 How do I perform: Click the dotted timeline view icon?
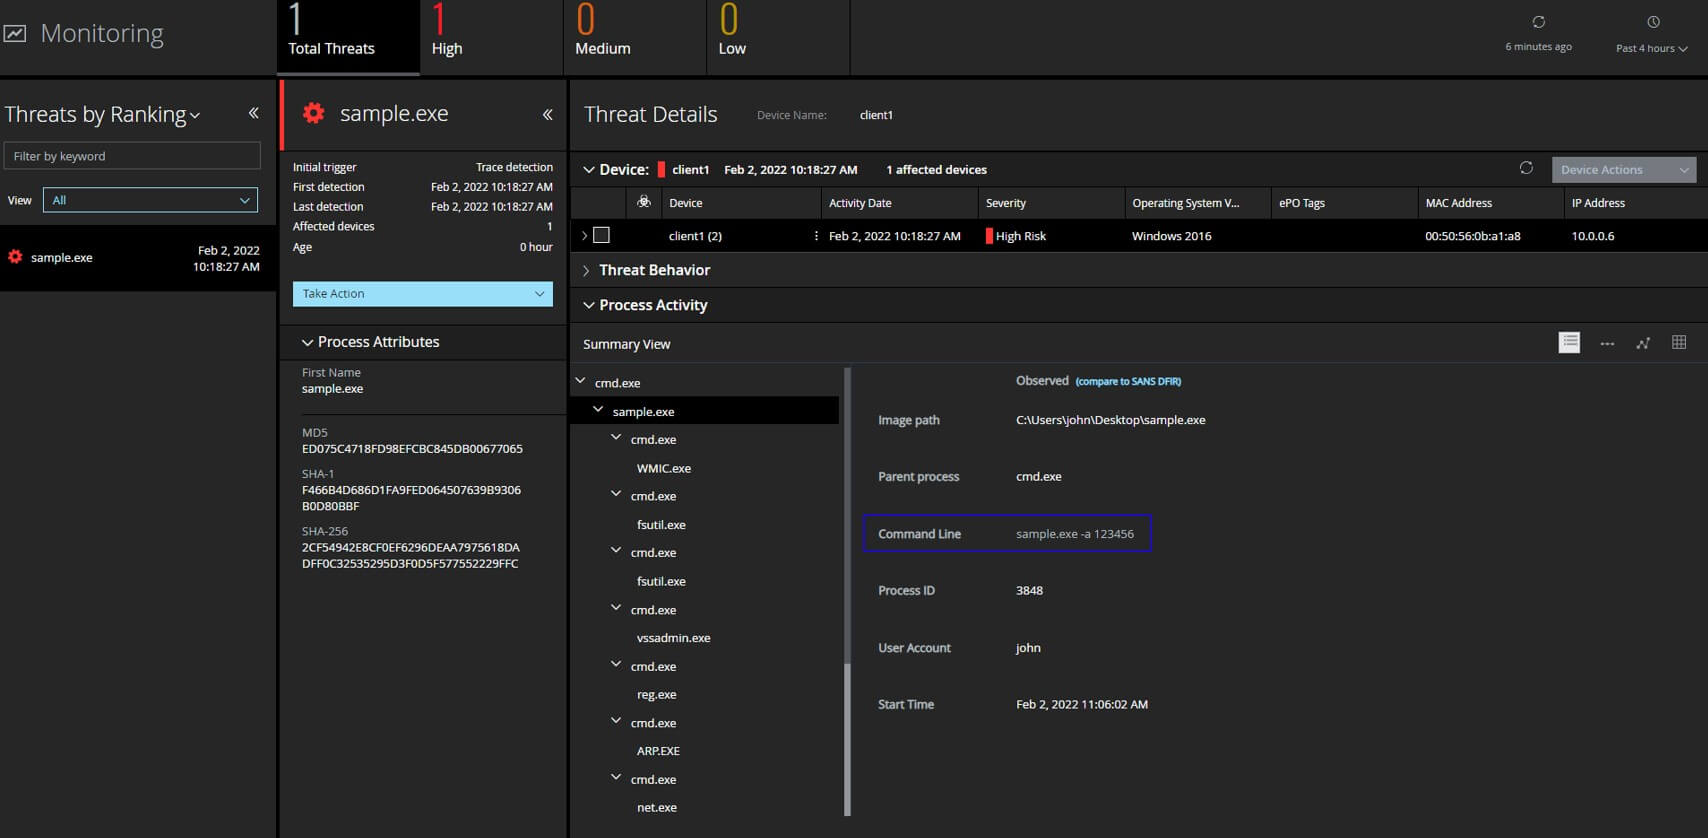[1607, 344]
